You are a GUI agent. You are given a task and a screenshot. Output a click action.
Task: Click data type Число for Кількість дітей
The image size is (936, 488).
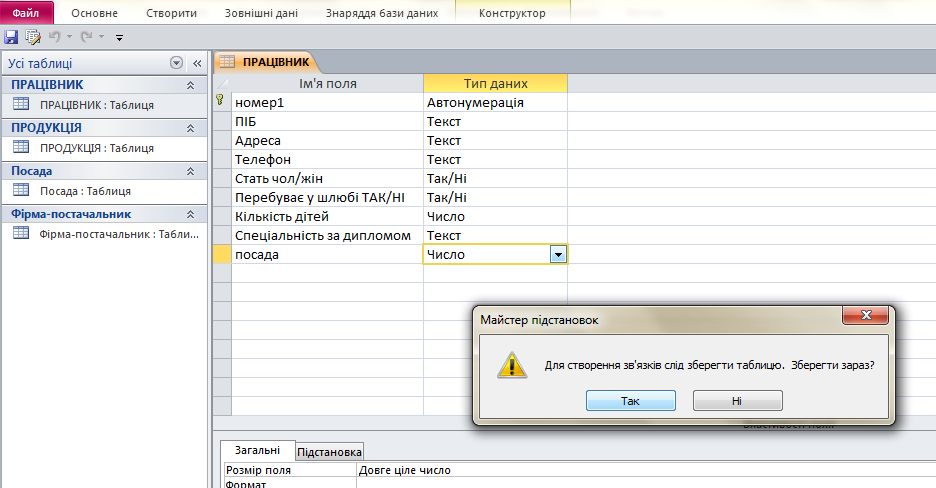(495, 217)
